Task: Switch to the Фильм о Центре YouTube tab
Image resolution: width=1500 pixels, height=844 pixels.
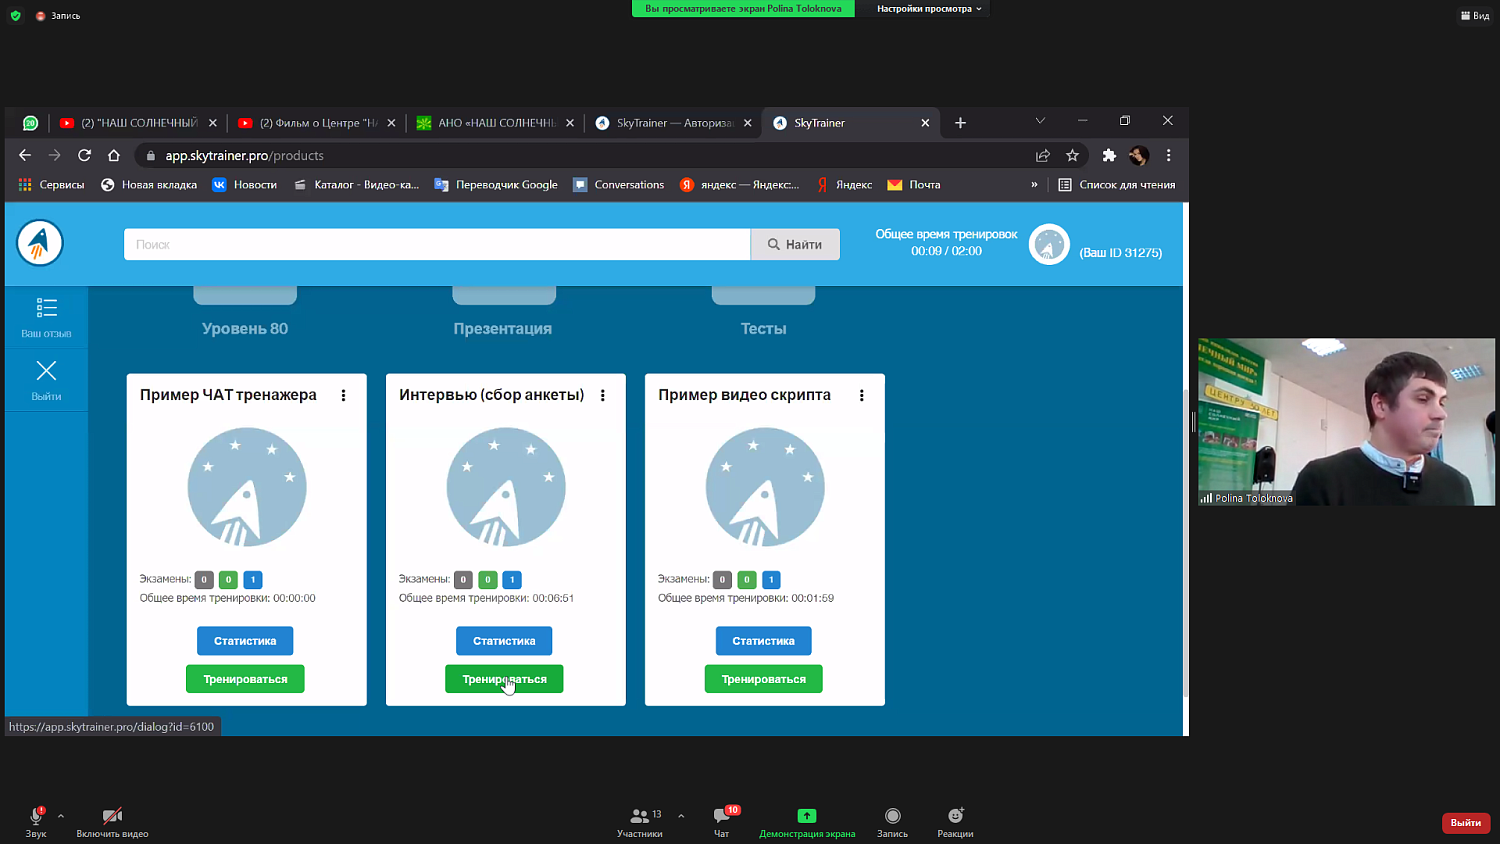Action: (x=316, y=123)
